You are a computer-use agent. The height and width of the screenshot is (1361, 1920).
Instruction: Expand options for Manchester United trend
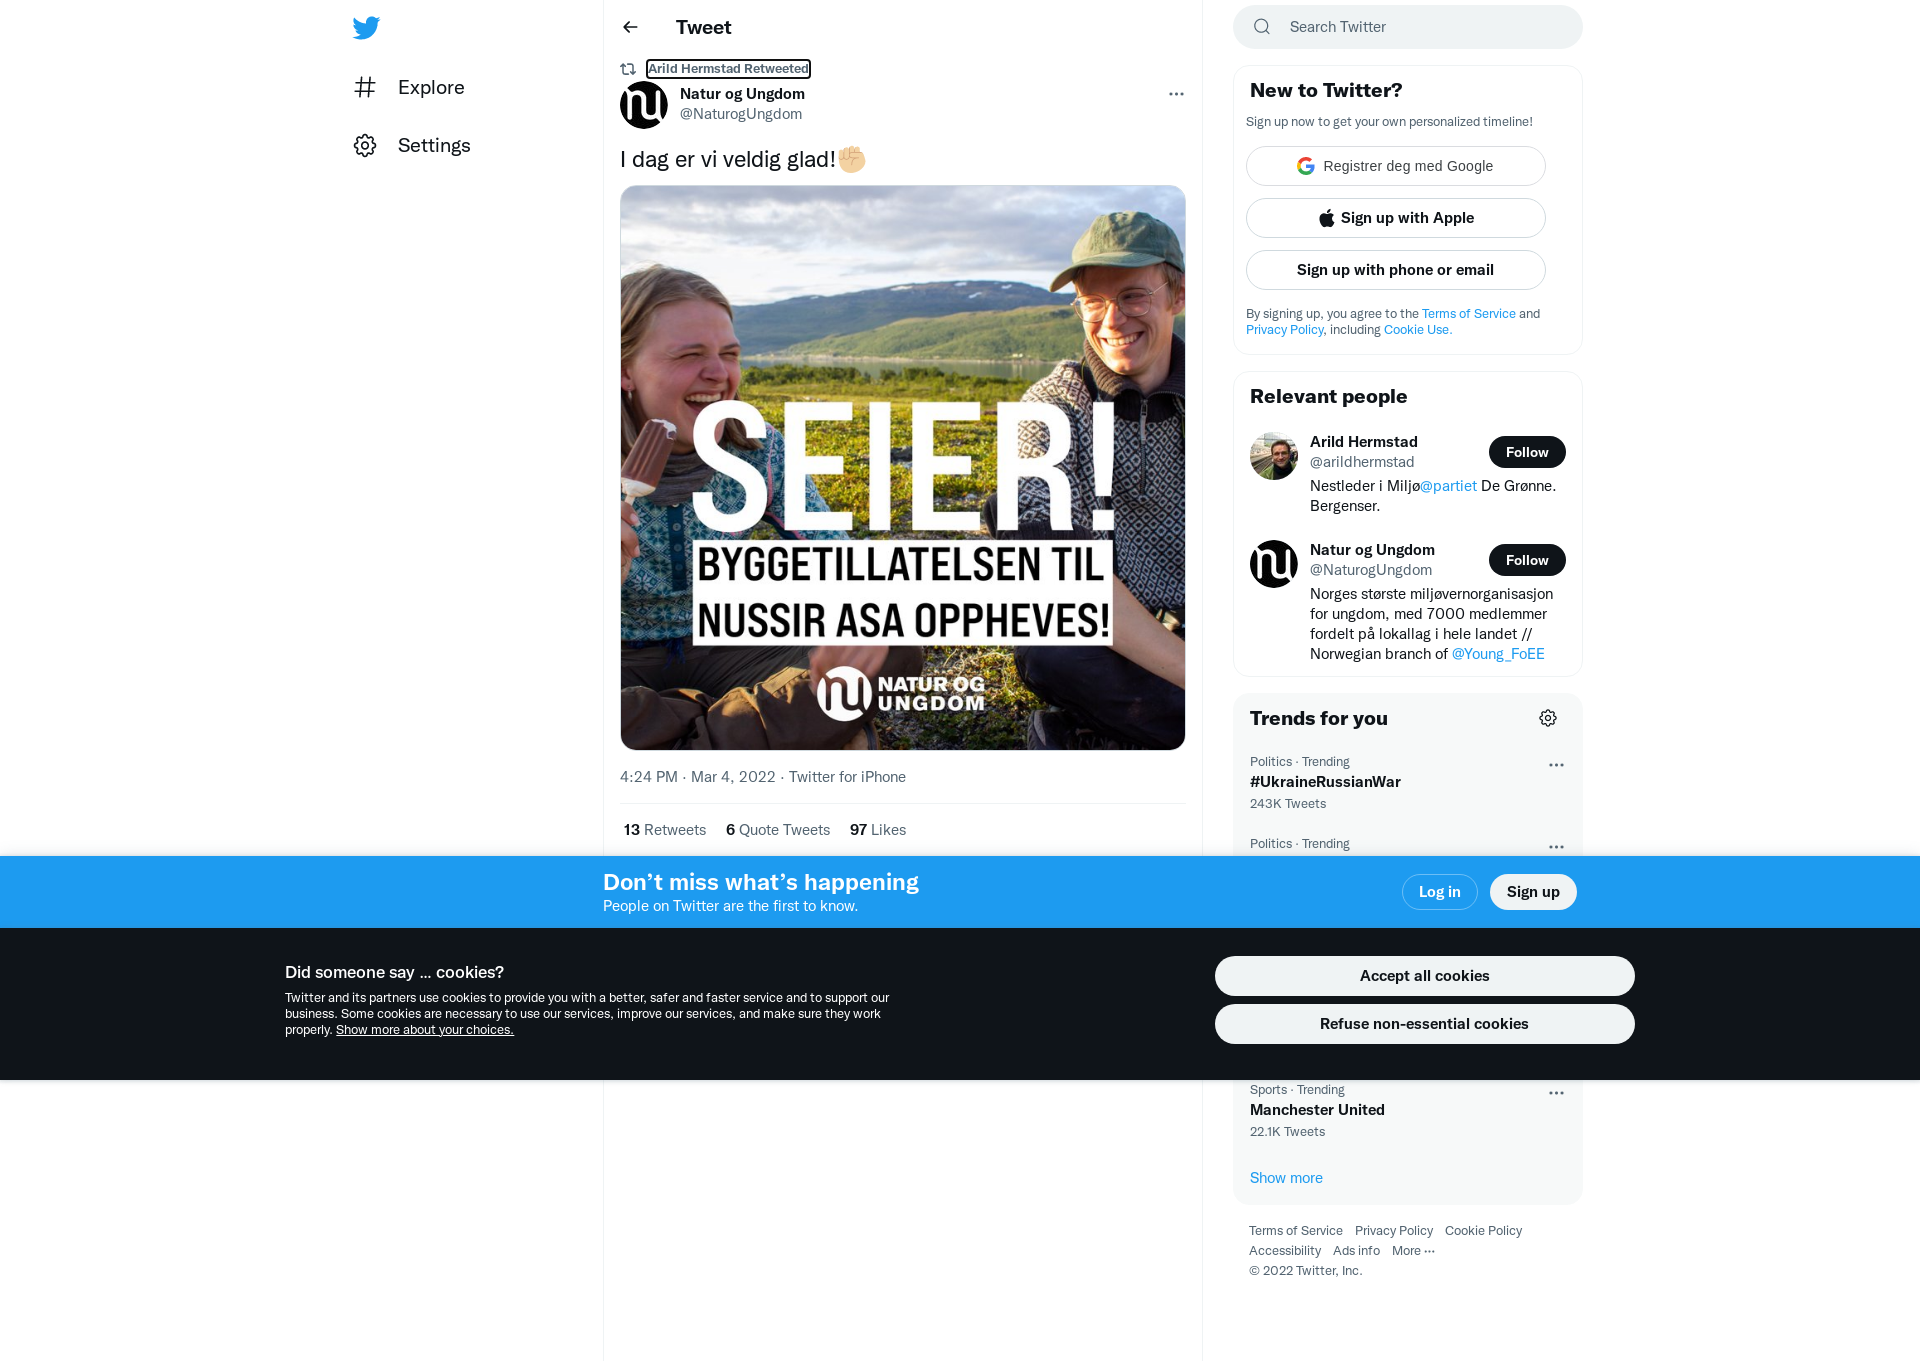click(x=1556, y=1093)
